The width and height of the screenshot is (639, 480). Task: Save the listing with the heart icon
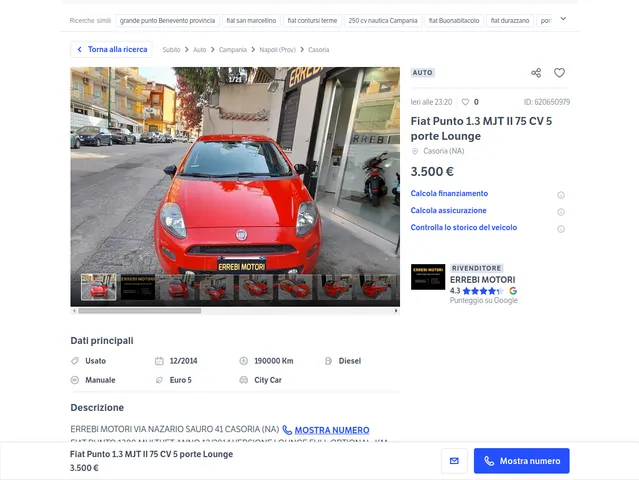(559, 73)
